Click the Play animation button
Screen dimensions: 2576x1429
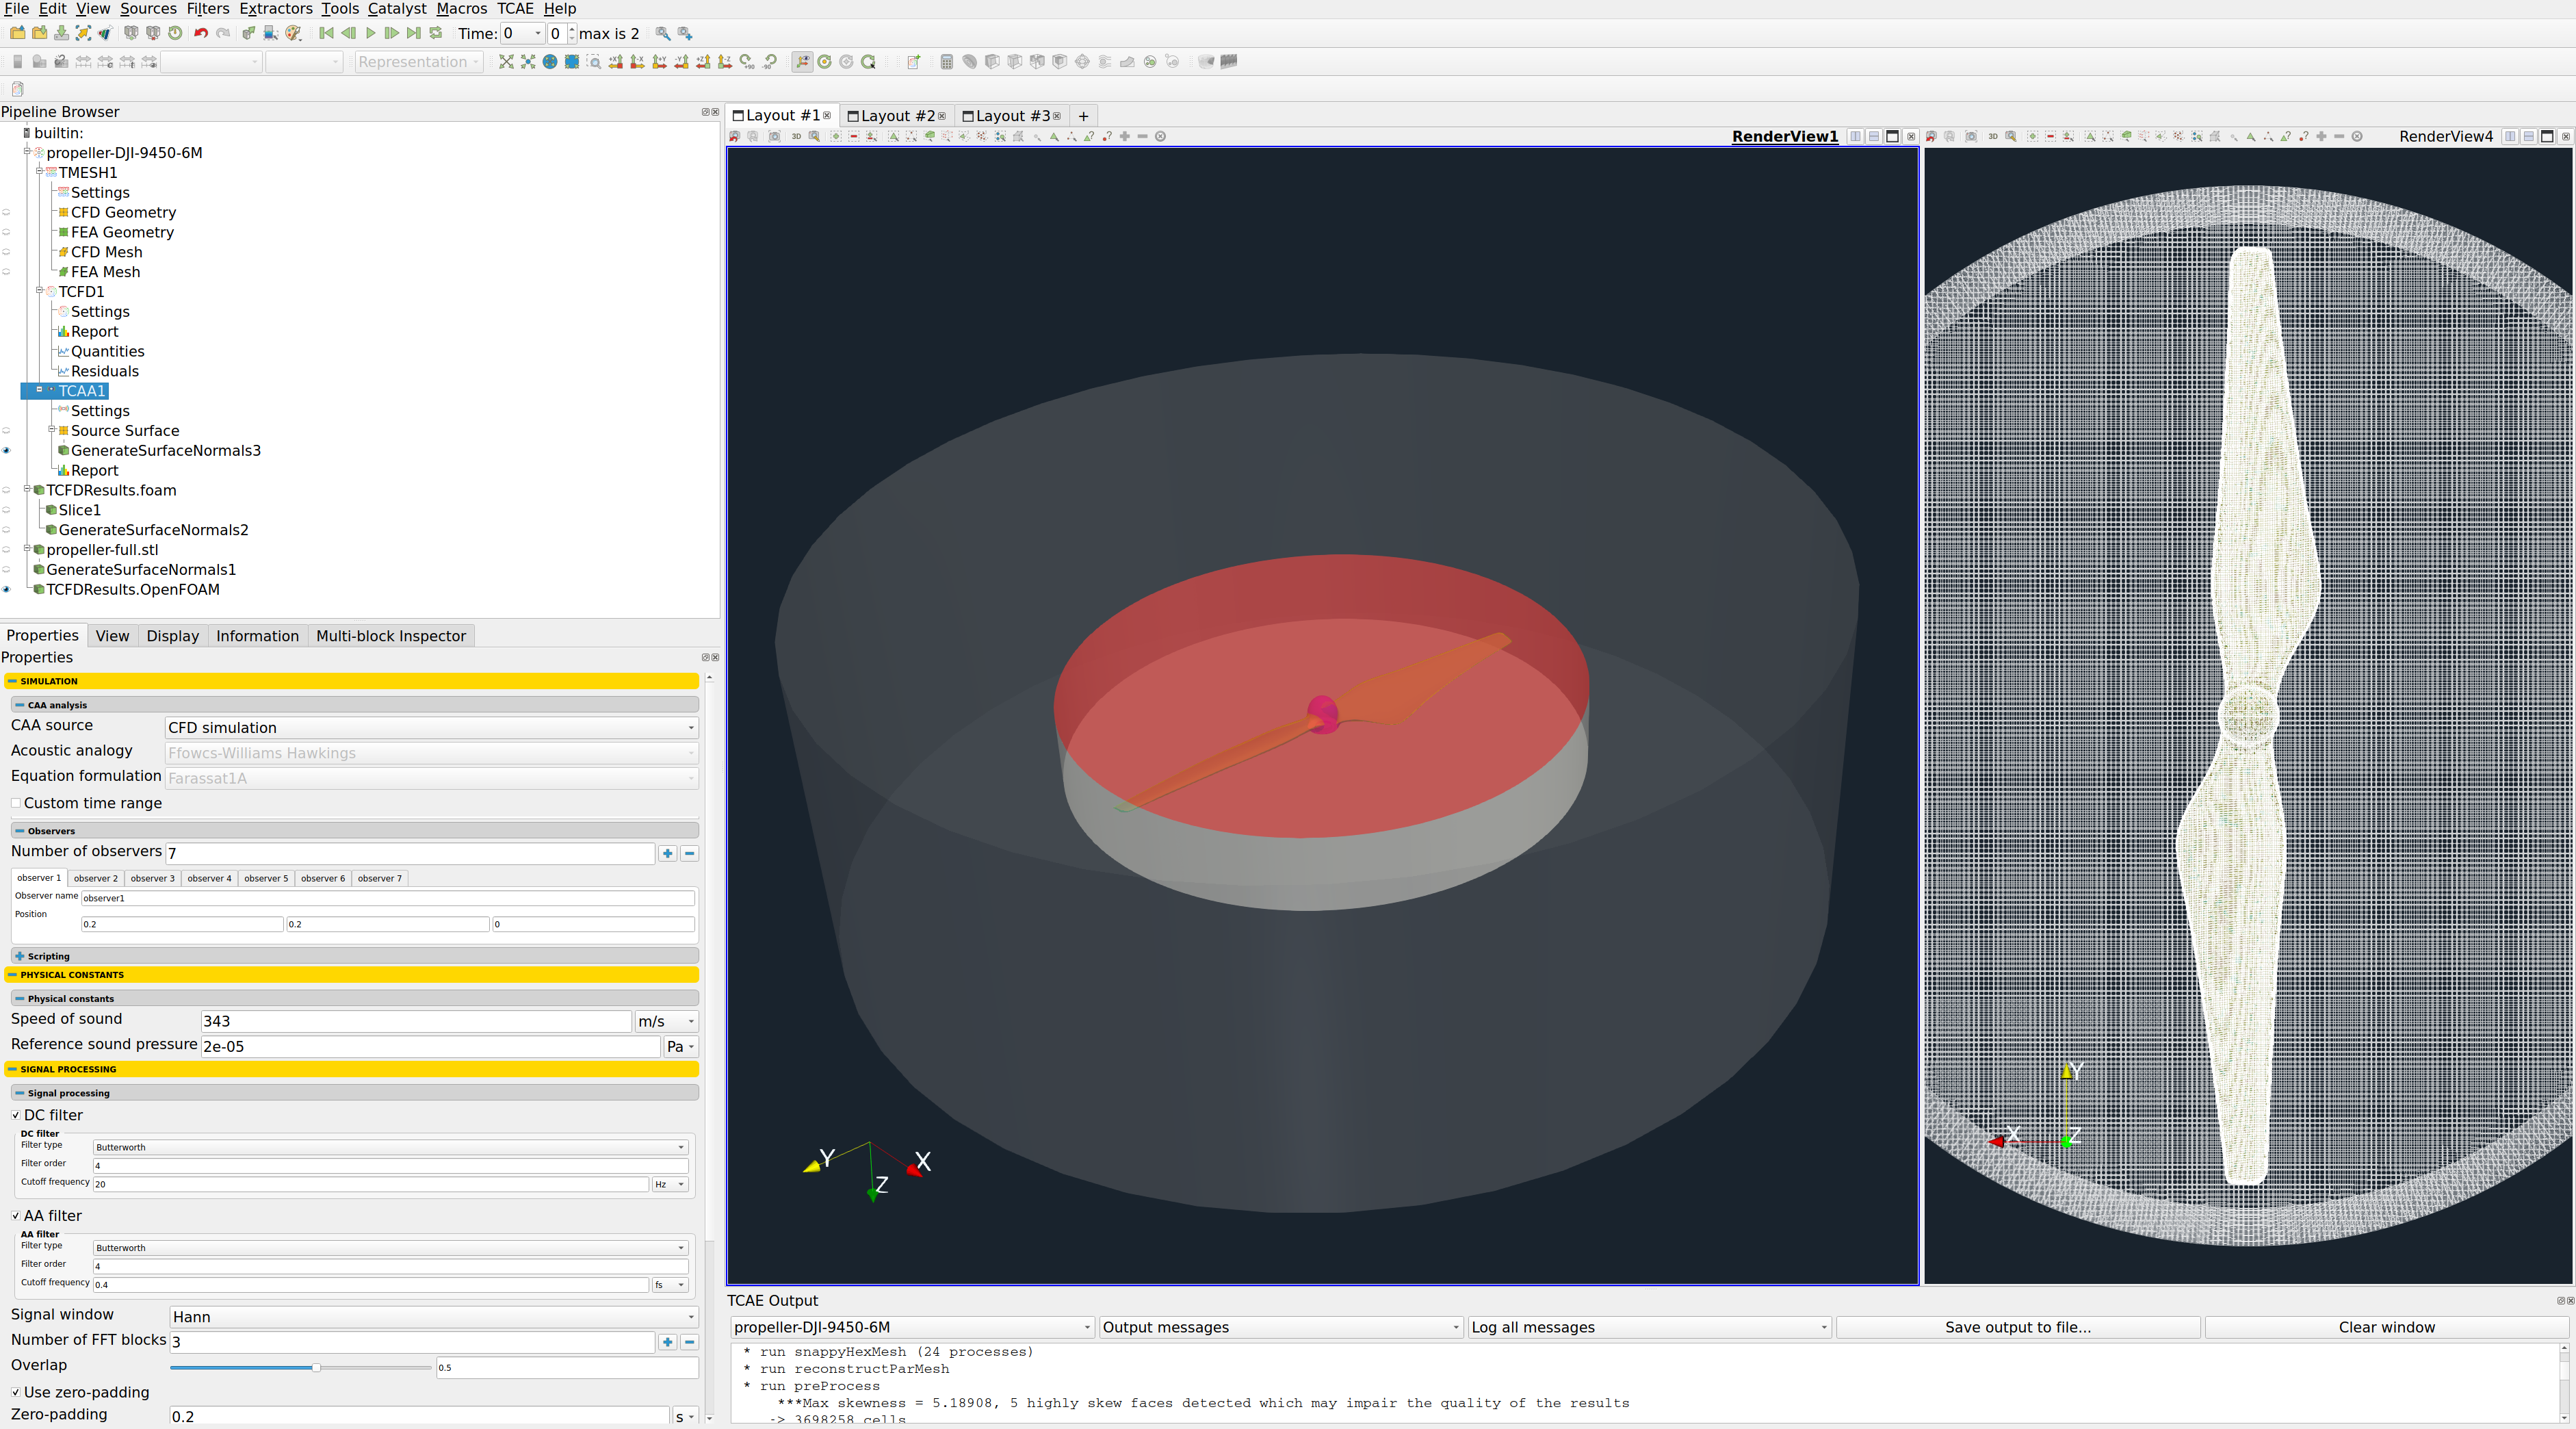[x=370, y=33]
